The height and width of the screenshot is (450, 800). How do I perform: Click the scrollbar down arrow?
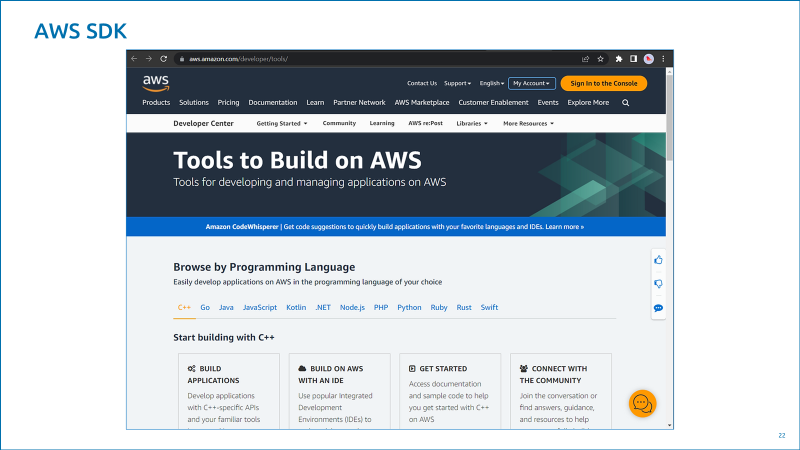[669, 425]
